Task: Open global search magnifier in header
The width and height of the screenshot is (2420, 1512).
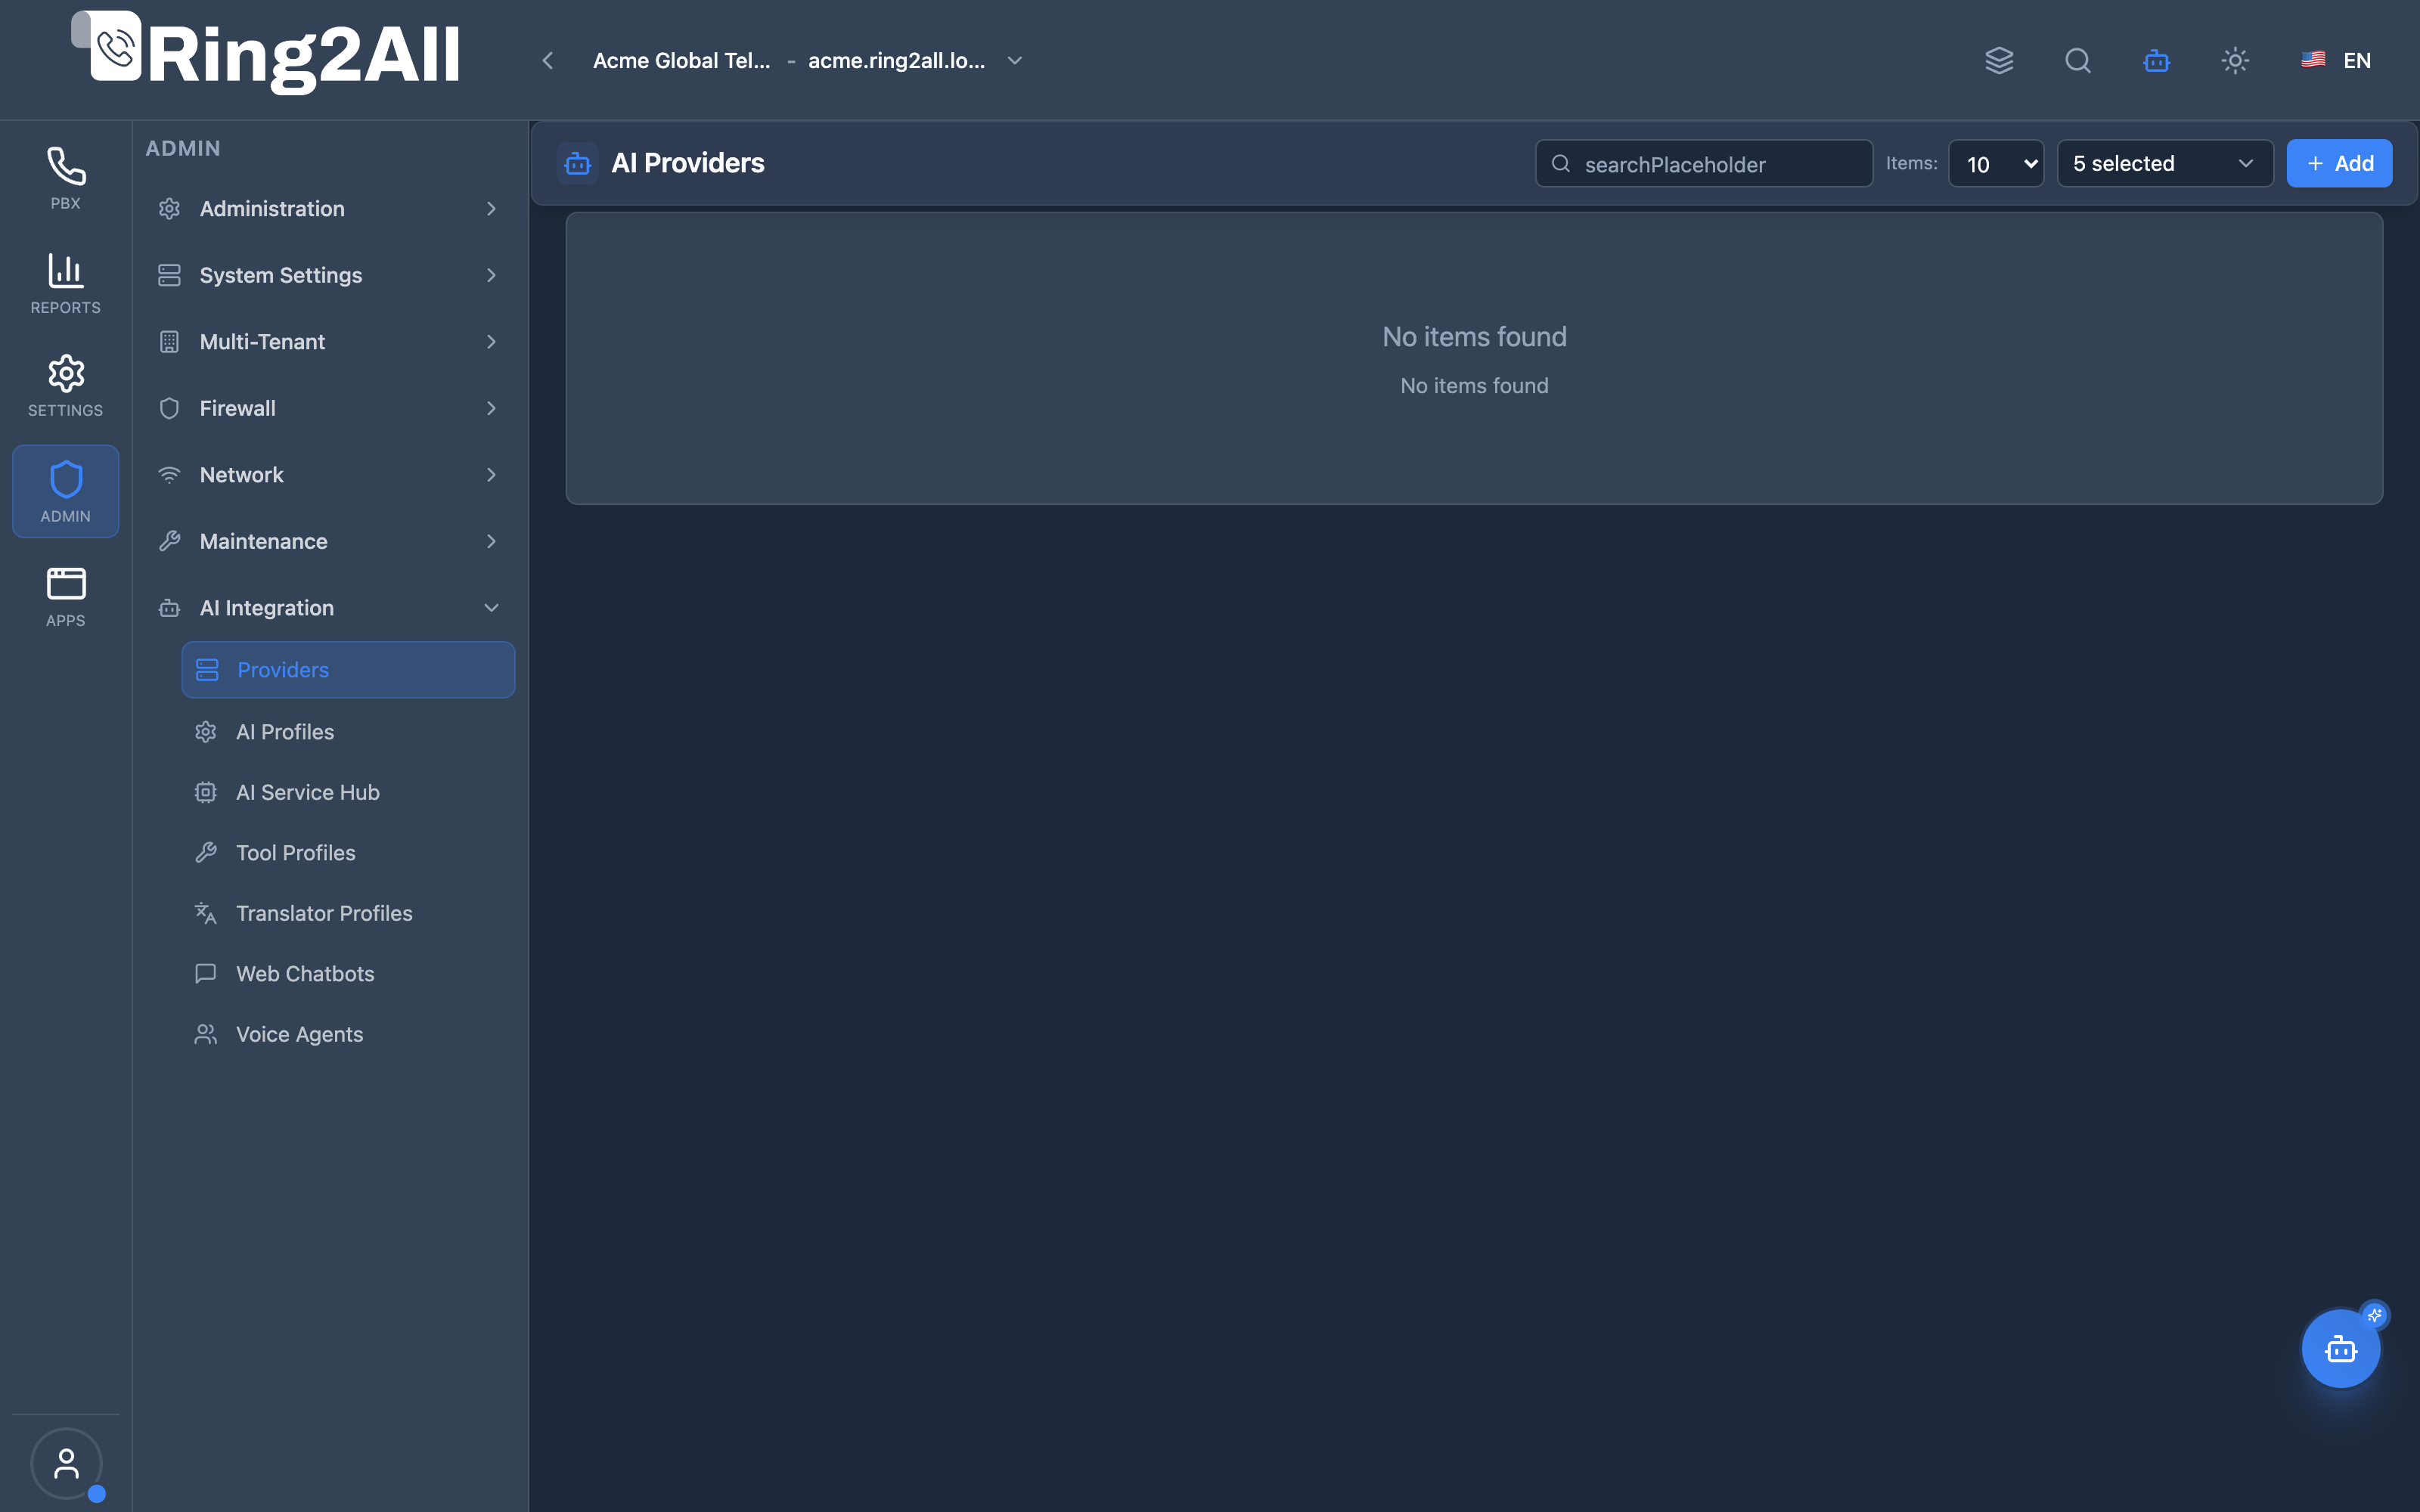Action: point(2078,60)
